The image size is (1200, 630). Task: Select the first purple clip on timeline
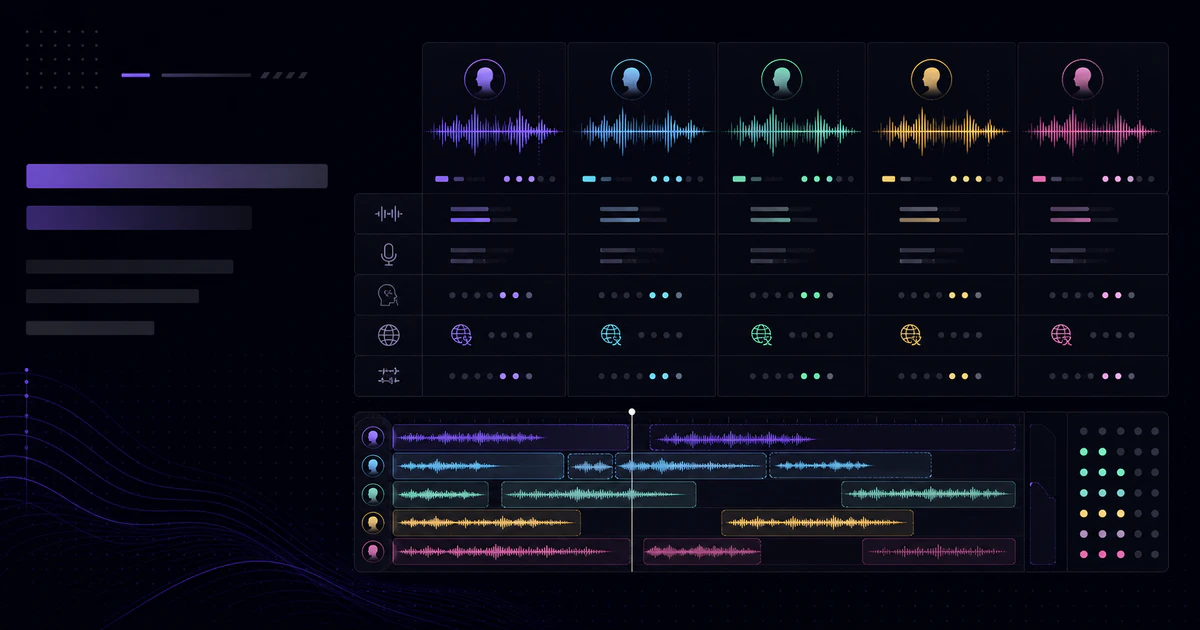tap(510, 437)
